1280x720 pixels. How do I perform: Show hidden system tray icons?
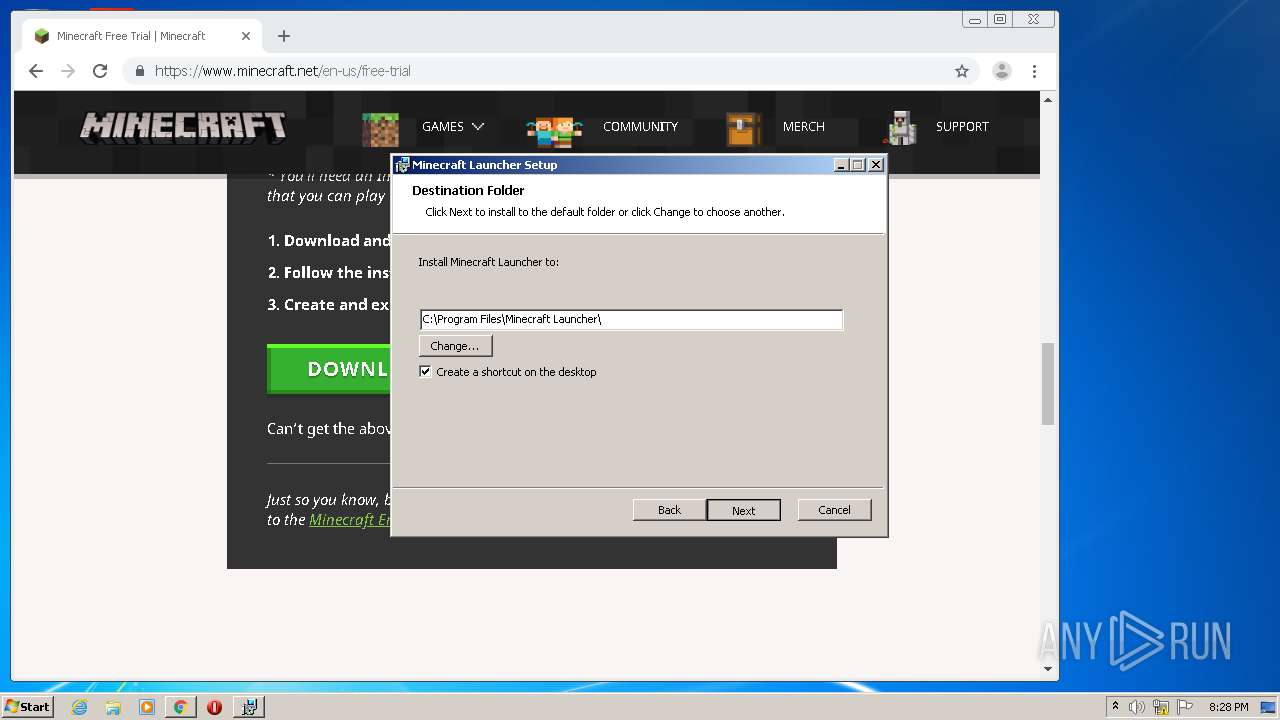click(x=1115, y=707)
